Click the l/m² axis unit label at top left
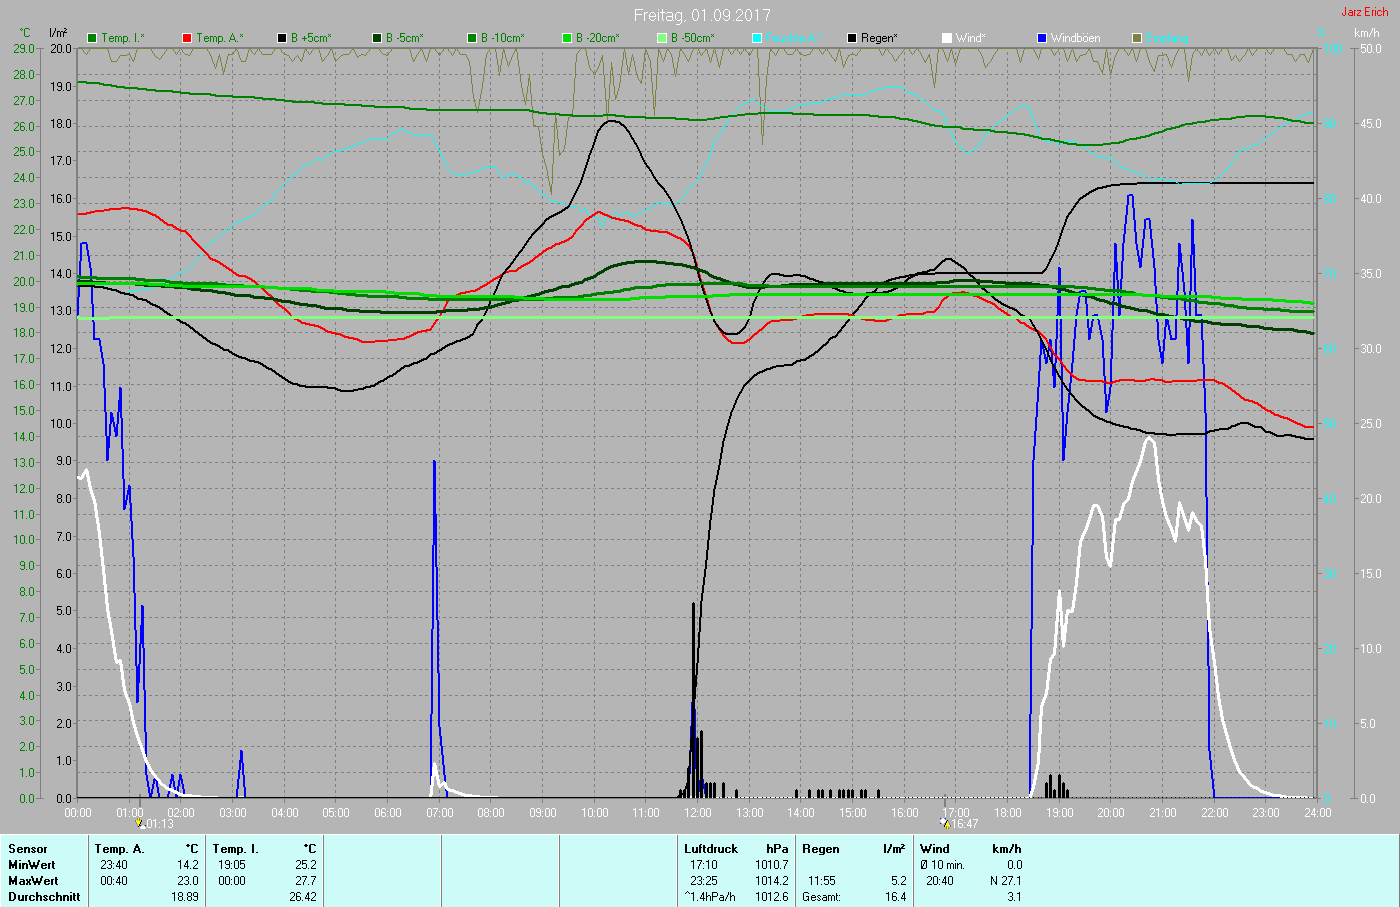Viewport: 1400px width, 907px height. 58,33
